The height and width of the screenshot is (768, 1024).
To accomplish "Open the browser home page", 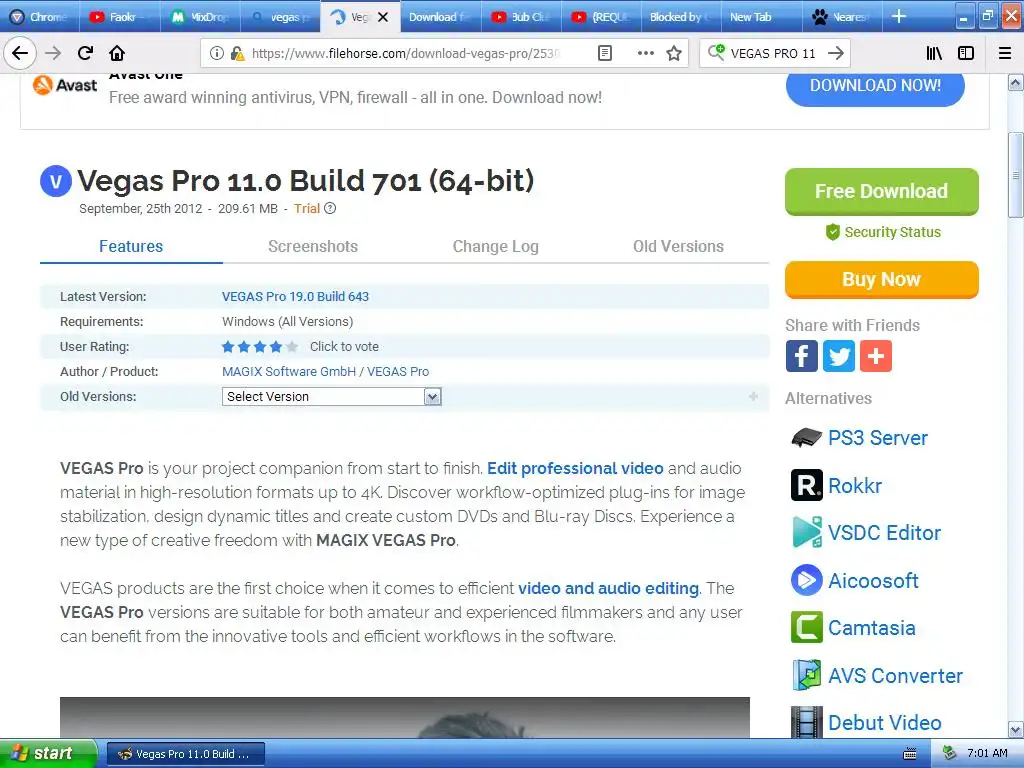I will [117, 53].
